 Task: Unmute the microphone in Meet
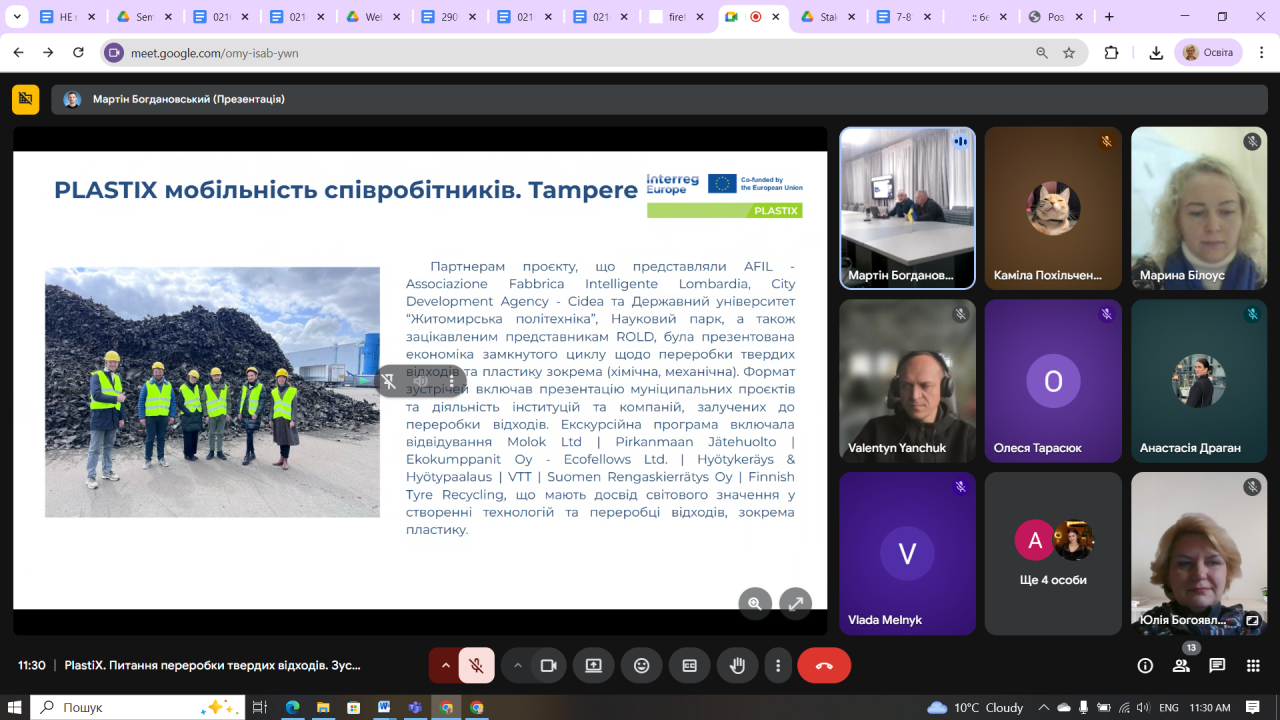(477, 666)
